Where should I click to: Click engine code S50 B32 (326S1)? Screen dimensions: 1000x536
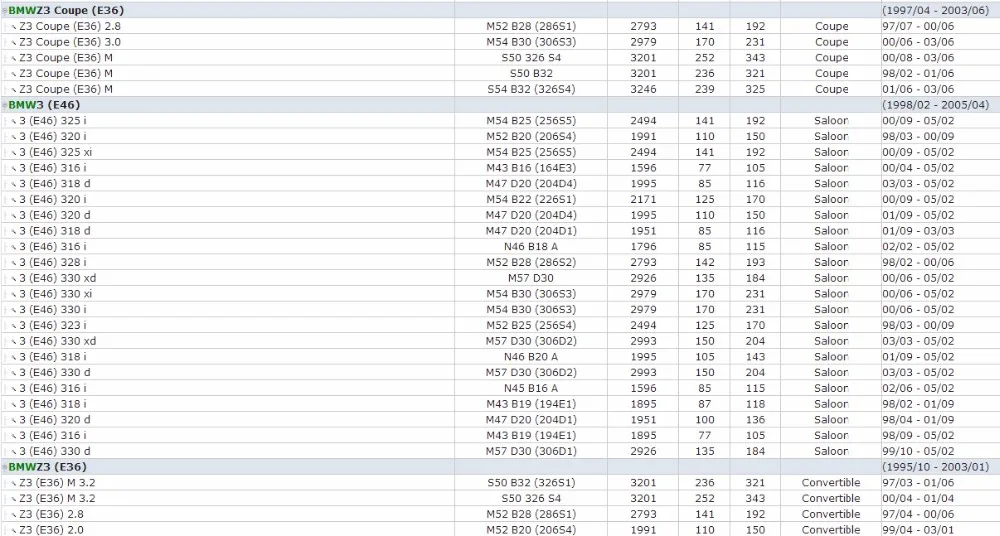pyautogui.click(x=531, y=482)
